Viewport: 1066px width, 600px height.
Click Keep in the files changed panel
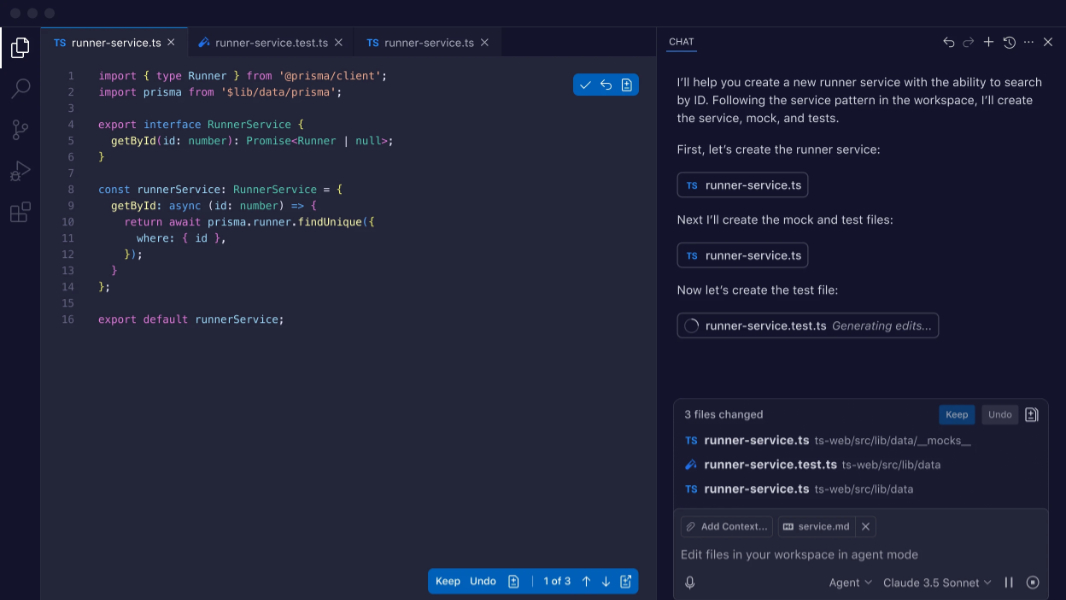point(956,414)
